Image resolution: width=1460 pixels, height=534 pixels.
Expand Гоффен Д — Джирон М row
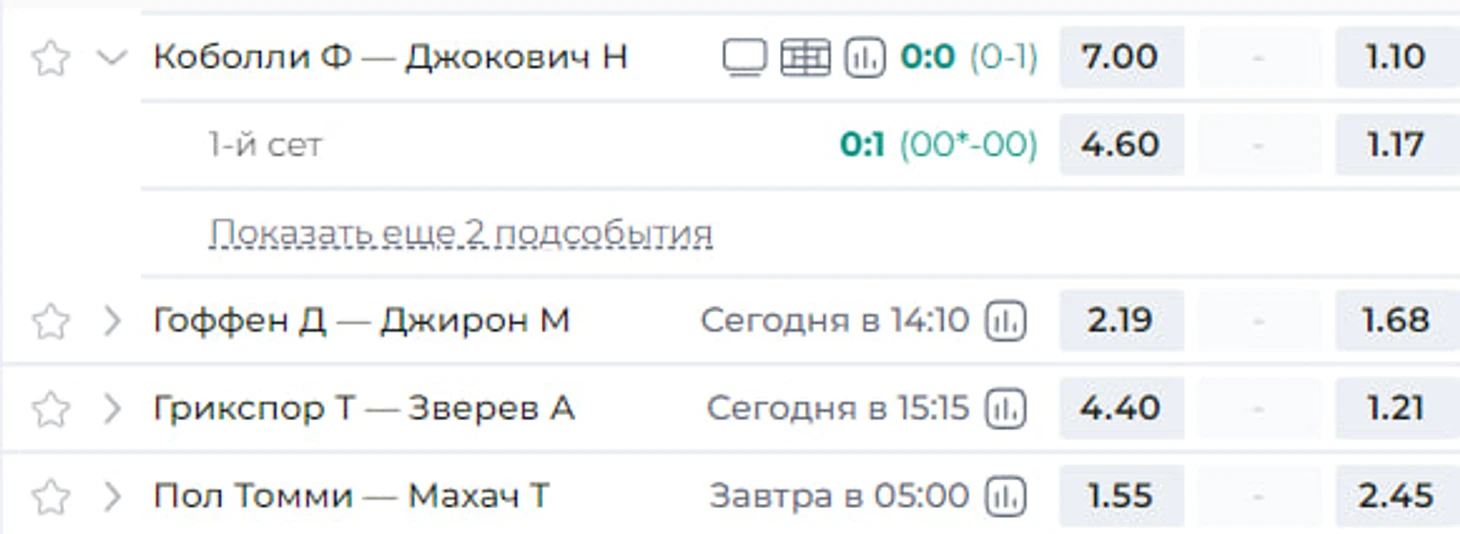click(112, 321)
